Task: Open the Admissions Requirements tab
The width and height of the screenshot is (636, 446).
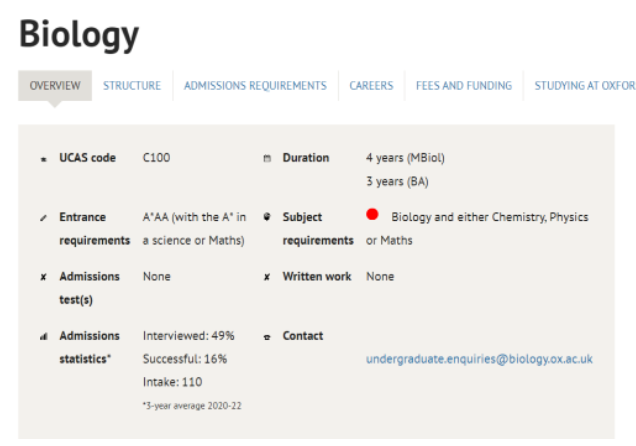Action: point(255,86)
